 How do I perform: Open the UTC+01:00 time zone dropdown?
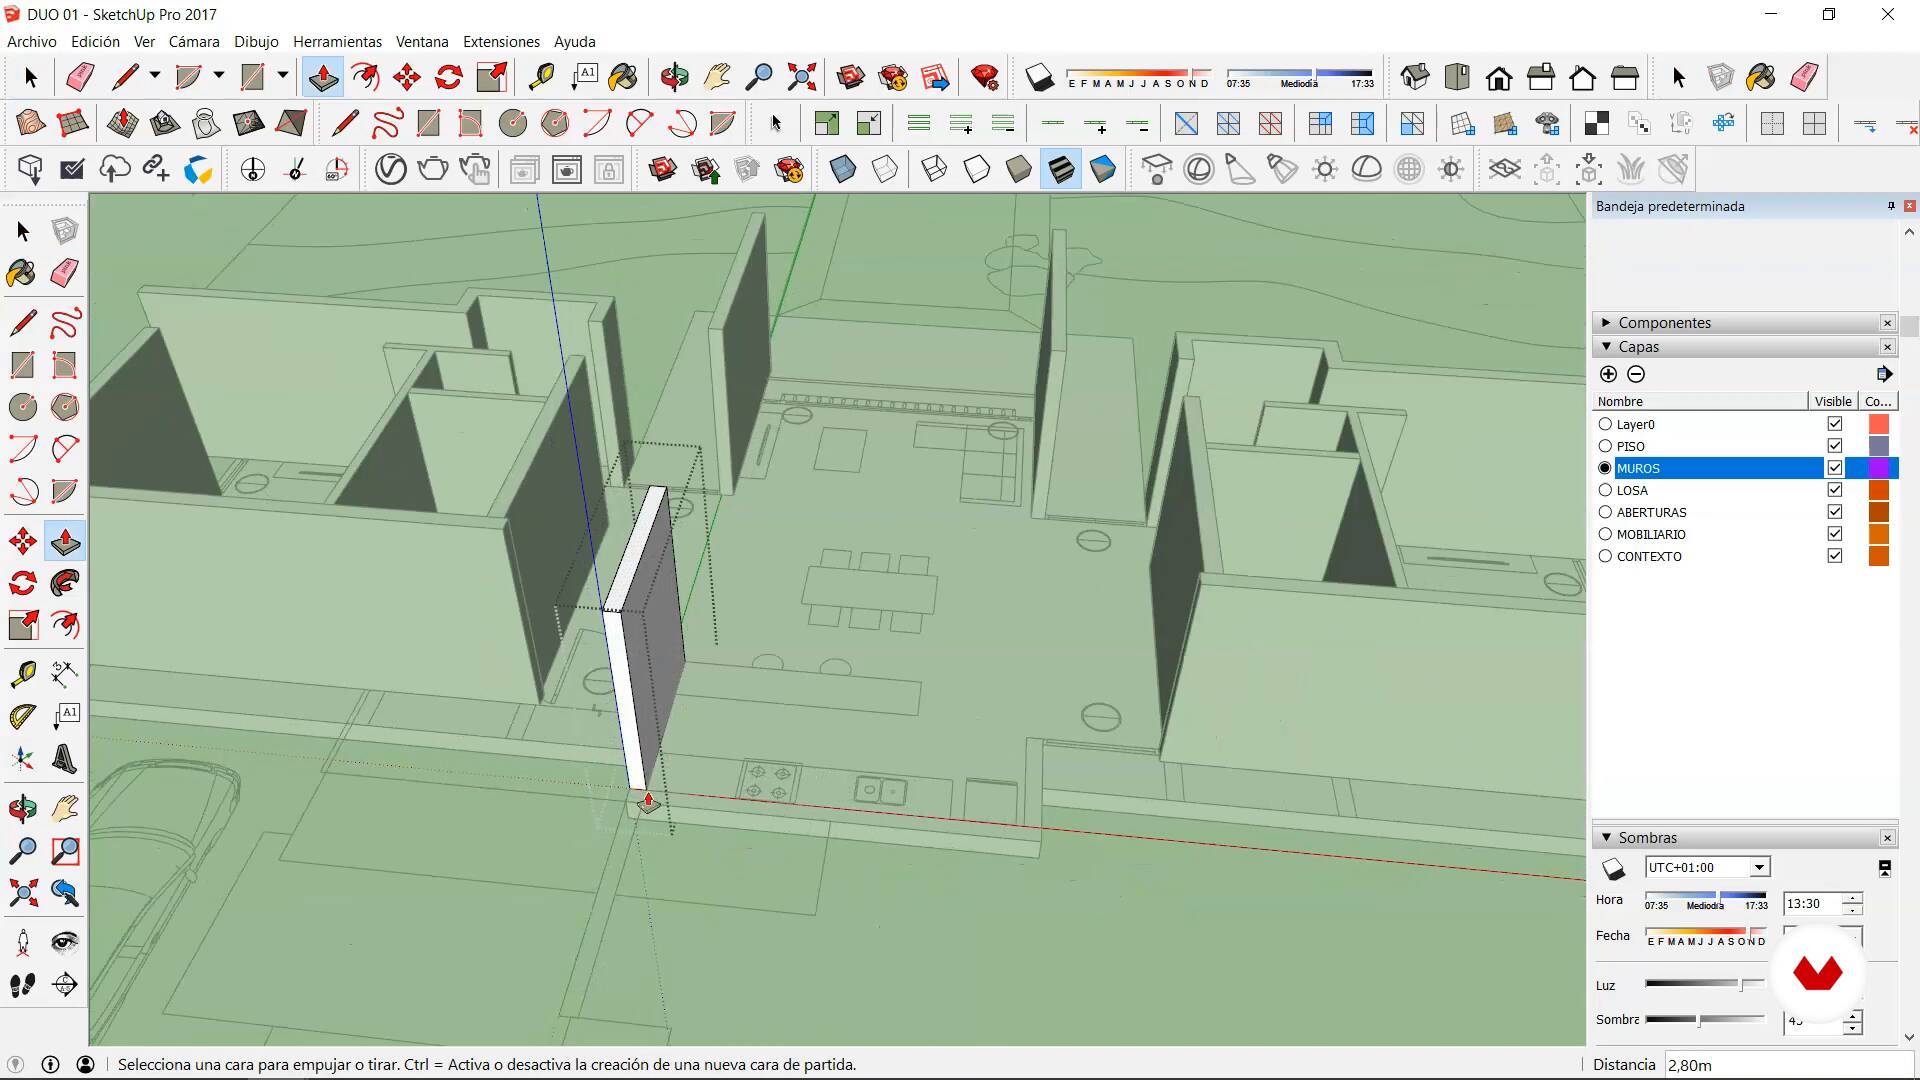tap(1759, 867)
